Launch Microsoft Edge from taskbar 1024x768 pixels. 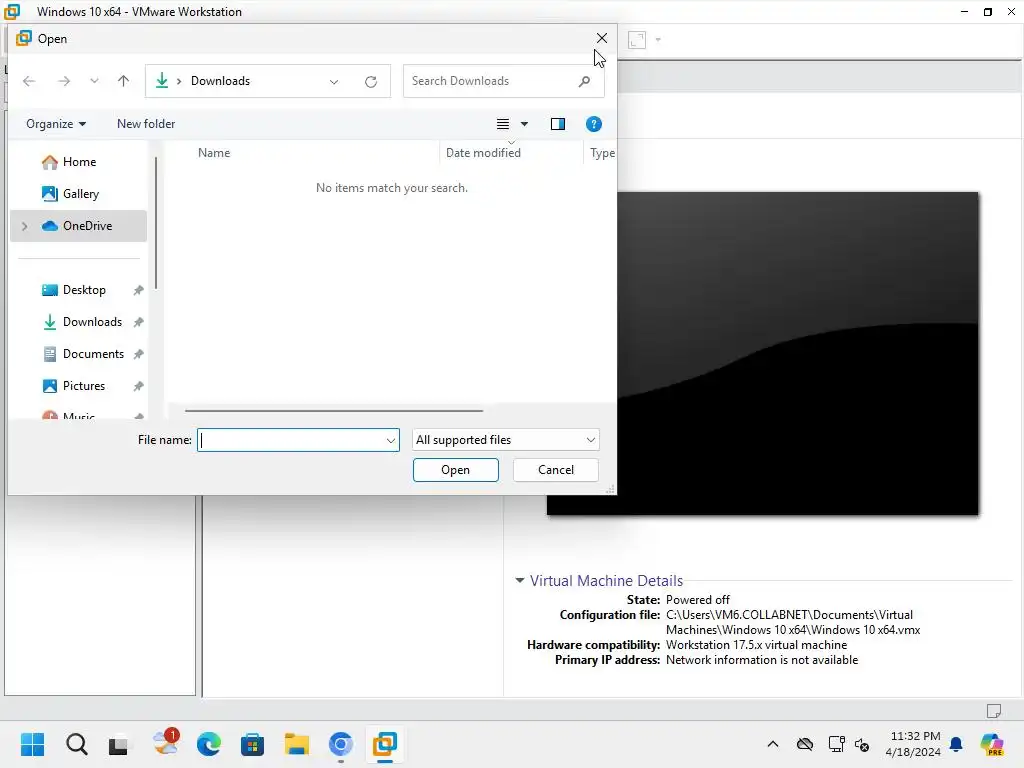pos(209,744)
